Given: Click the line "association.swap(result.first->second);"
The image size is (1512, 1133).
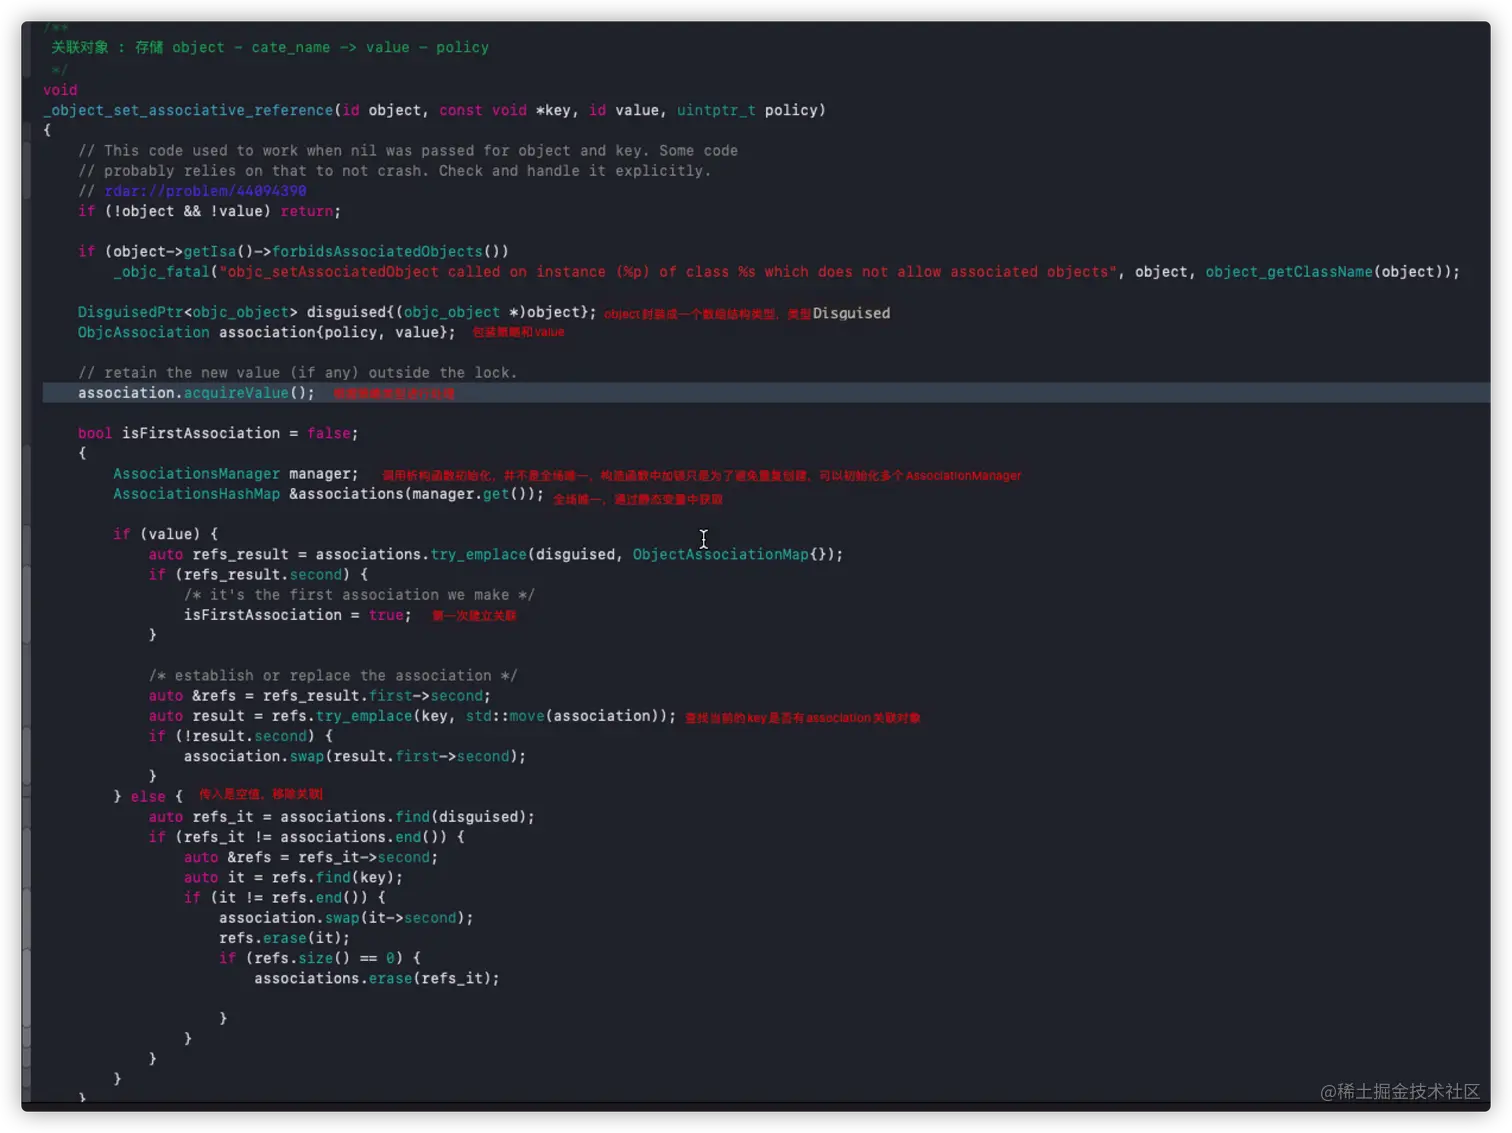Looking at the screenshot, I should pyautogui.click(x=355, y=756).
